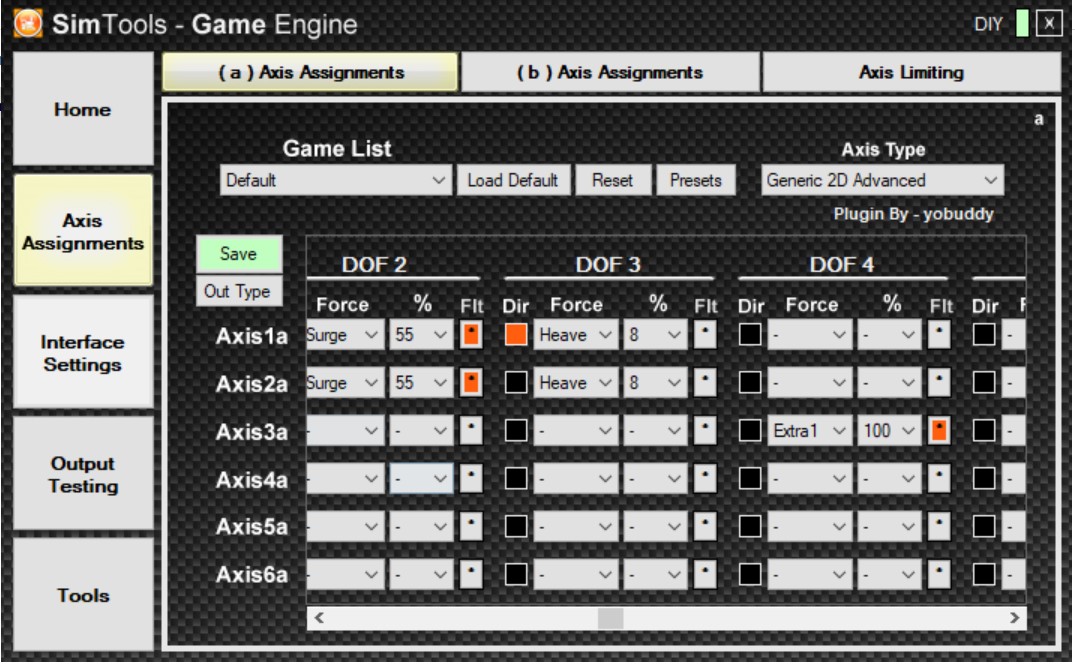Open Axis2a DOF 2 Force dropdown (Surge)
This screenshot has width=1075, height=664.
pyautogui.click(x=345, y=383)
